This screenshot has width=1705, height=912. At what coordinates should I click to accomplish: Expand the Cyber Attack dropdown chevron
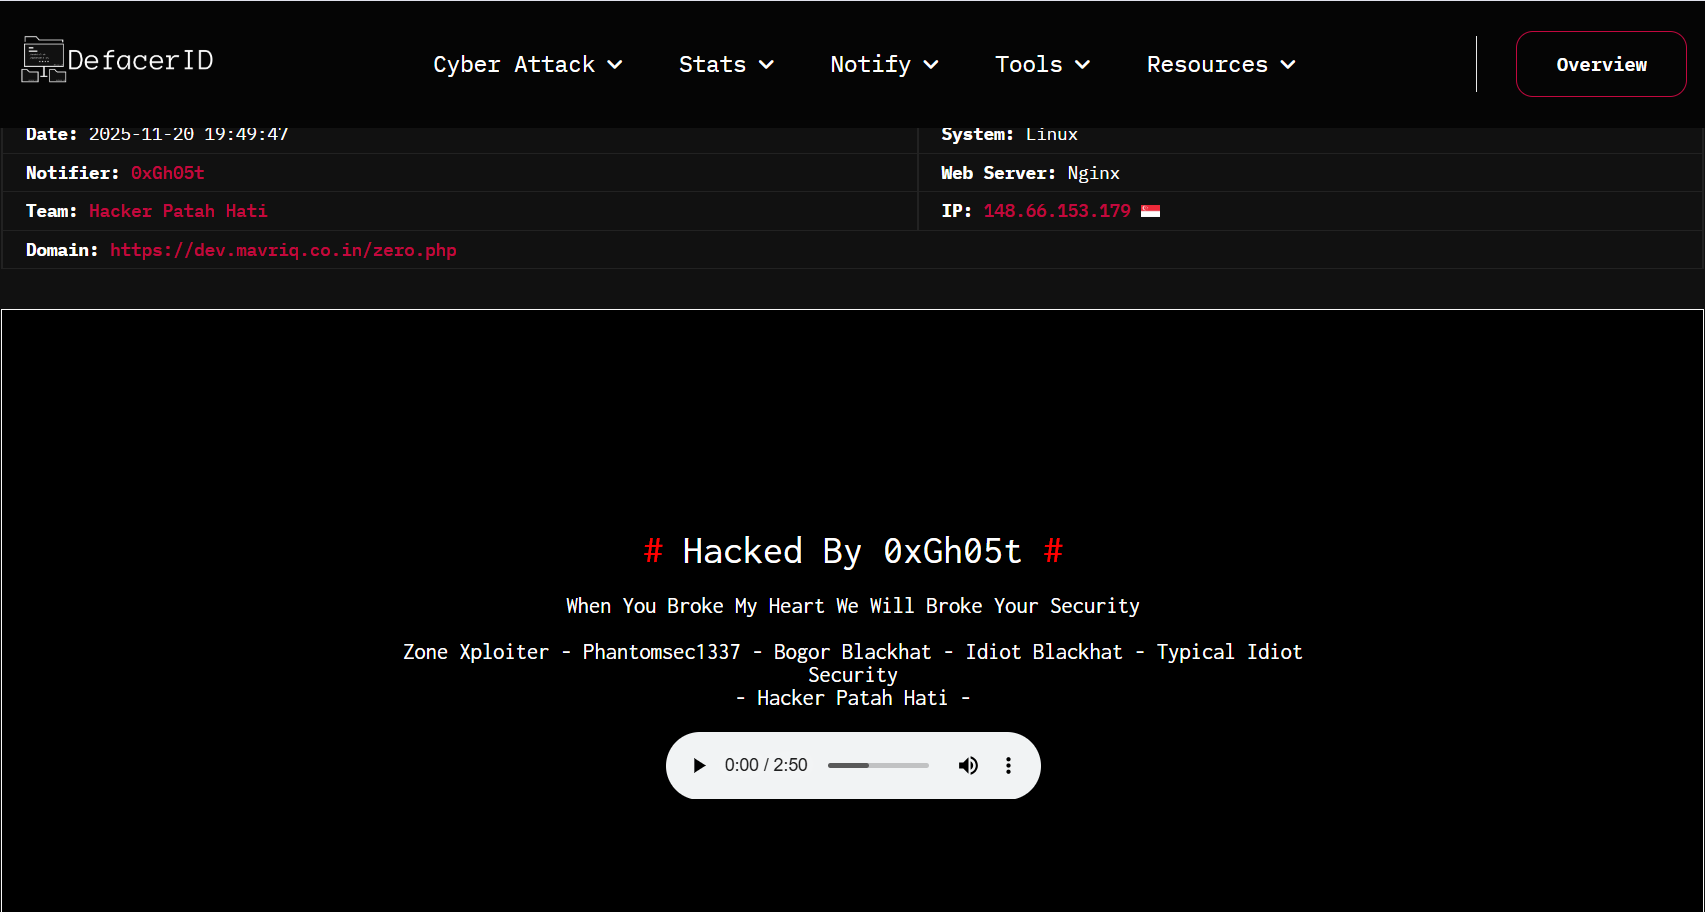615,65
